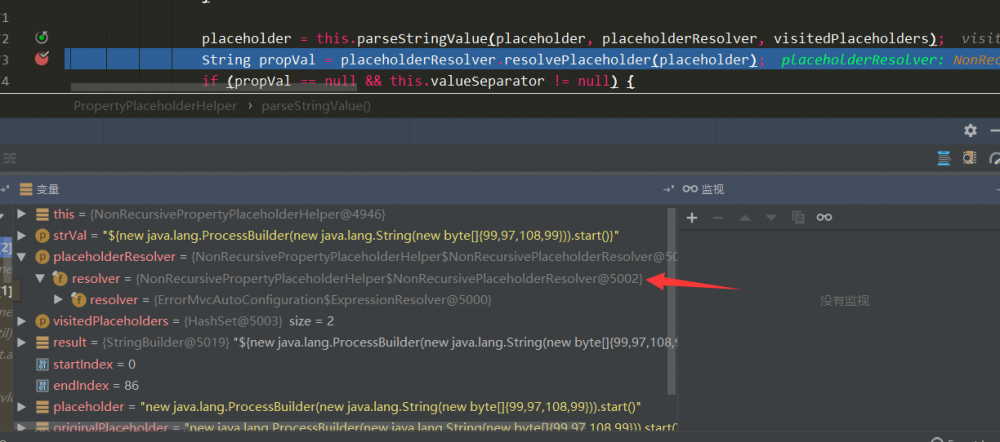Click the recursive call gutter icon at parseStringValue line
The width and height of the screenshot is (1000, 442).
pyautogui.click(x=41, y=38)
